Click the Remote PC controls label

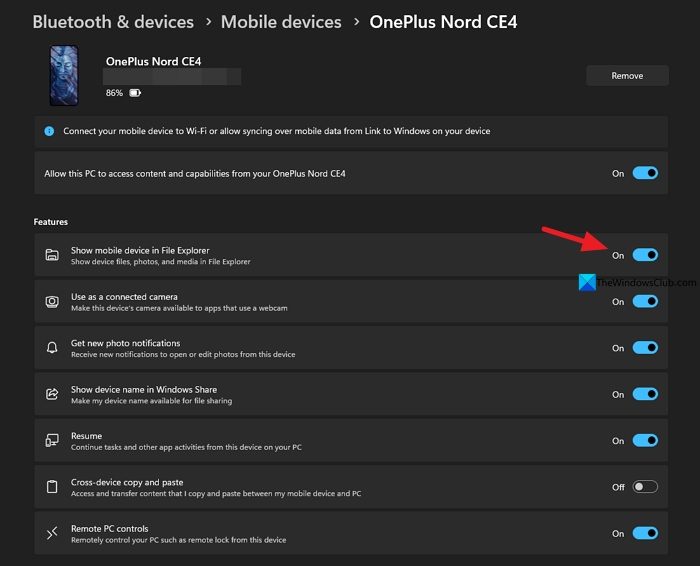[x=110, y=529]
